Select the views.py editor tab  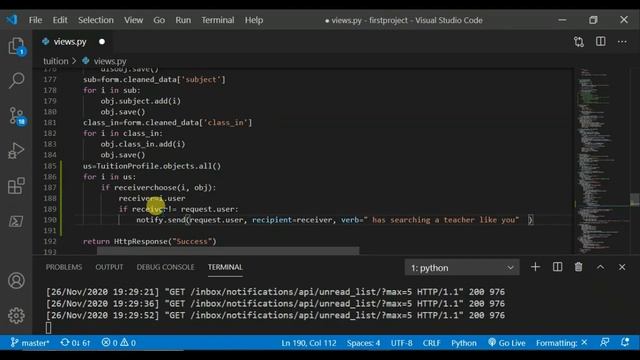pyautogui.click(x=70, y=42)
